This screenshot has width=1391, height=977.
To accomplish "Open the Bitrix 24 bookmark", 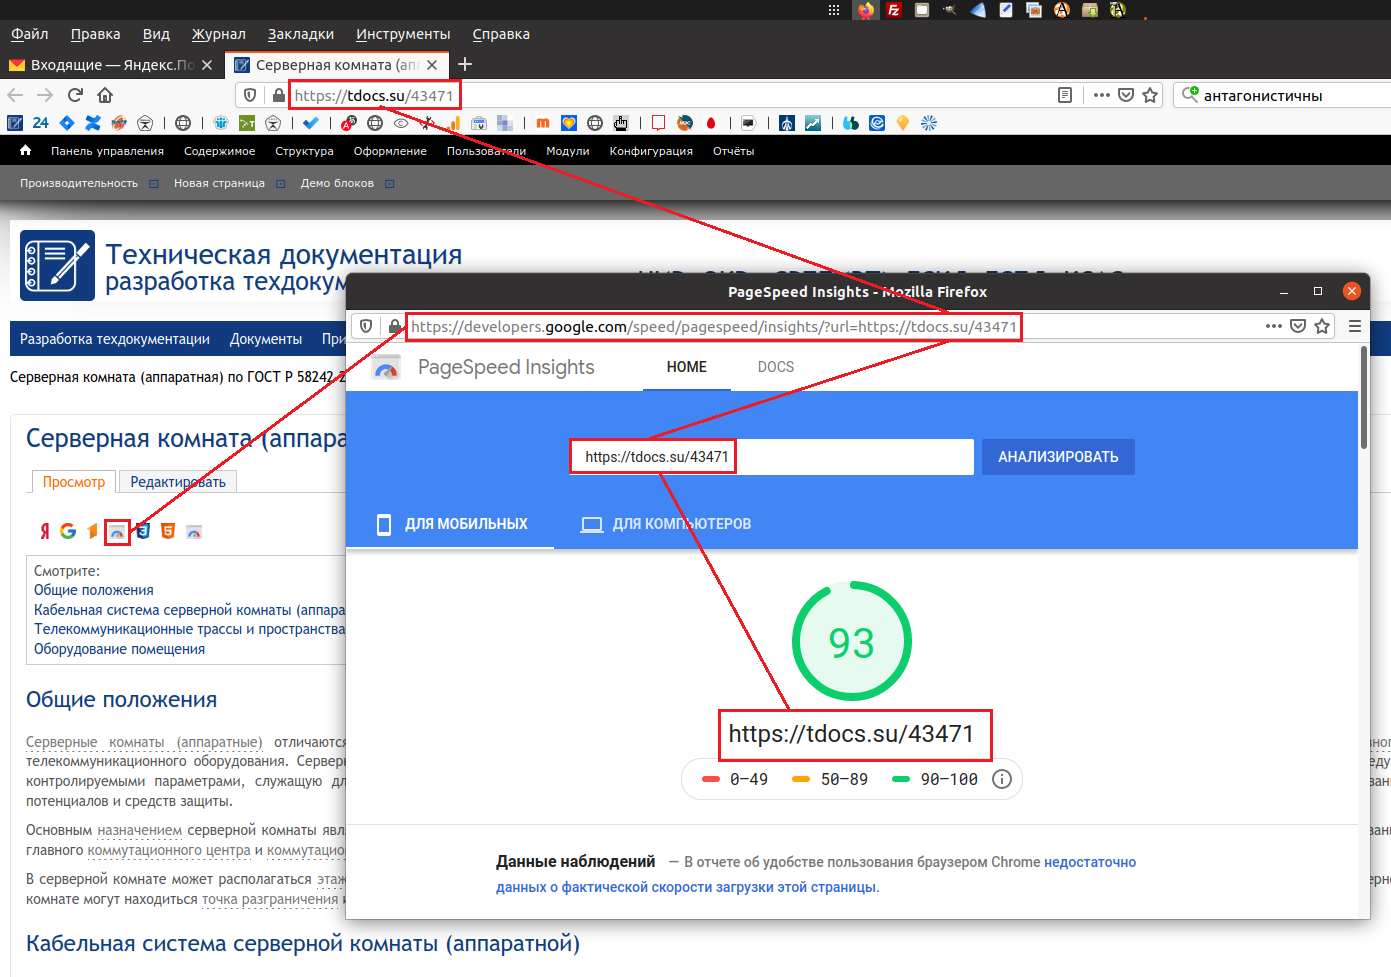I will click(x=40, y=123).
